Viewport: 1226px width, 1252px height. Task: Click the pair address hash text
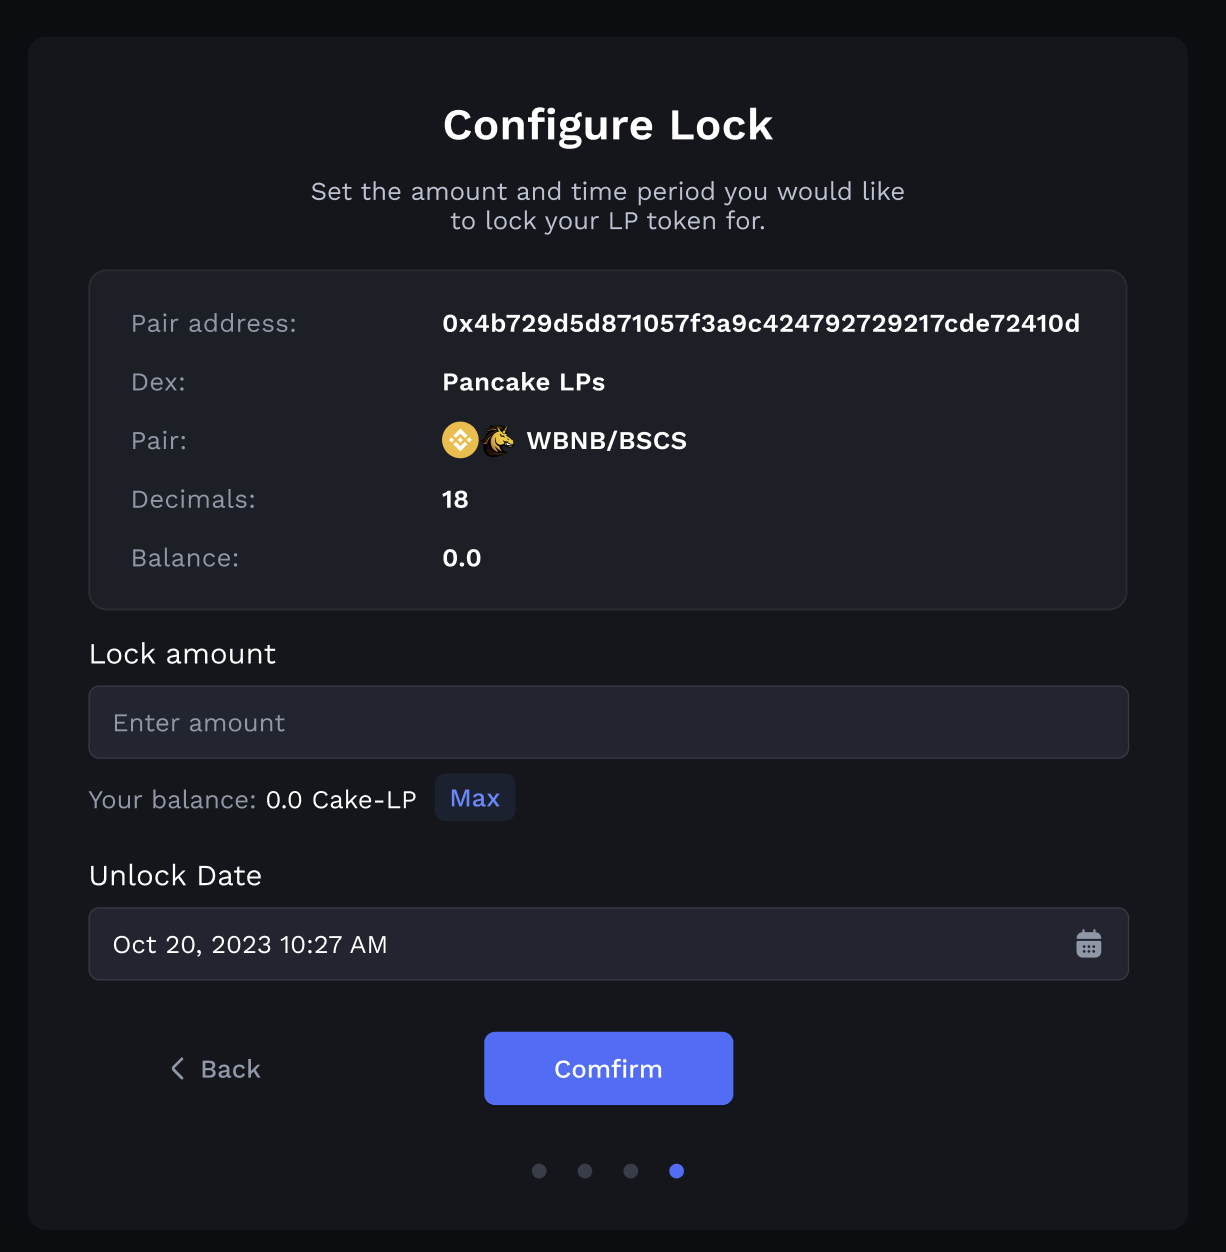pyautogui.click(x=761, y=324)
